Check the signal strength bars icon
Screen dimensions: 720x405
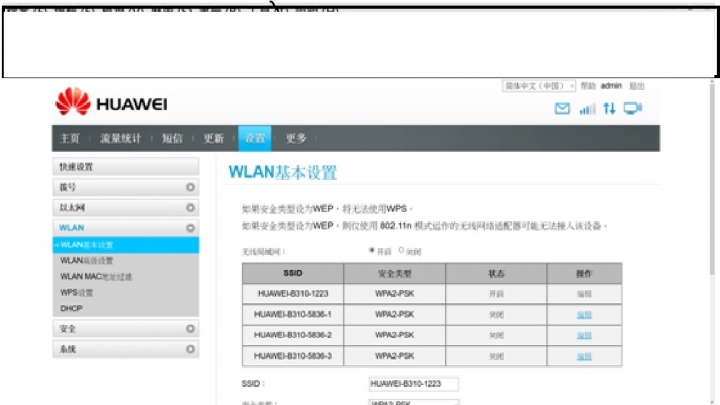(587, 109)
